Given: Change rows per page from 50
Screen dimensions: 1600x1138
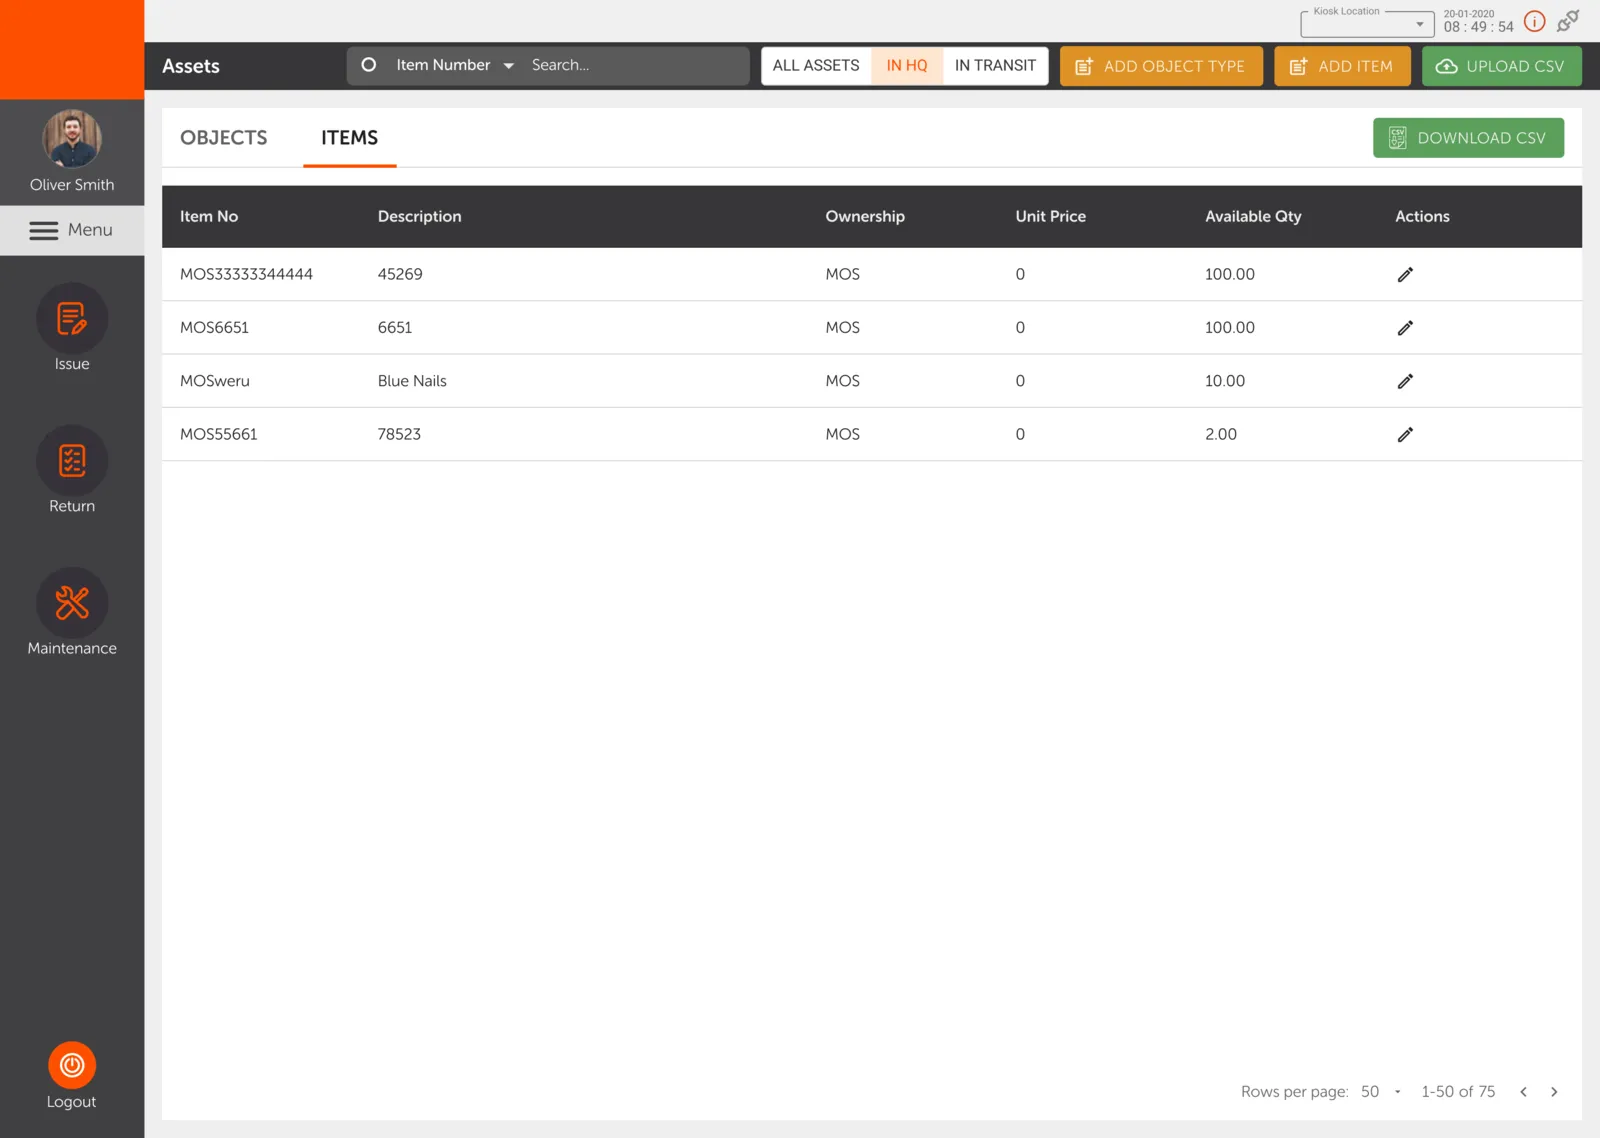Looking at the screenshot, I should 1381,1092.
